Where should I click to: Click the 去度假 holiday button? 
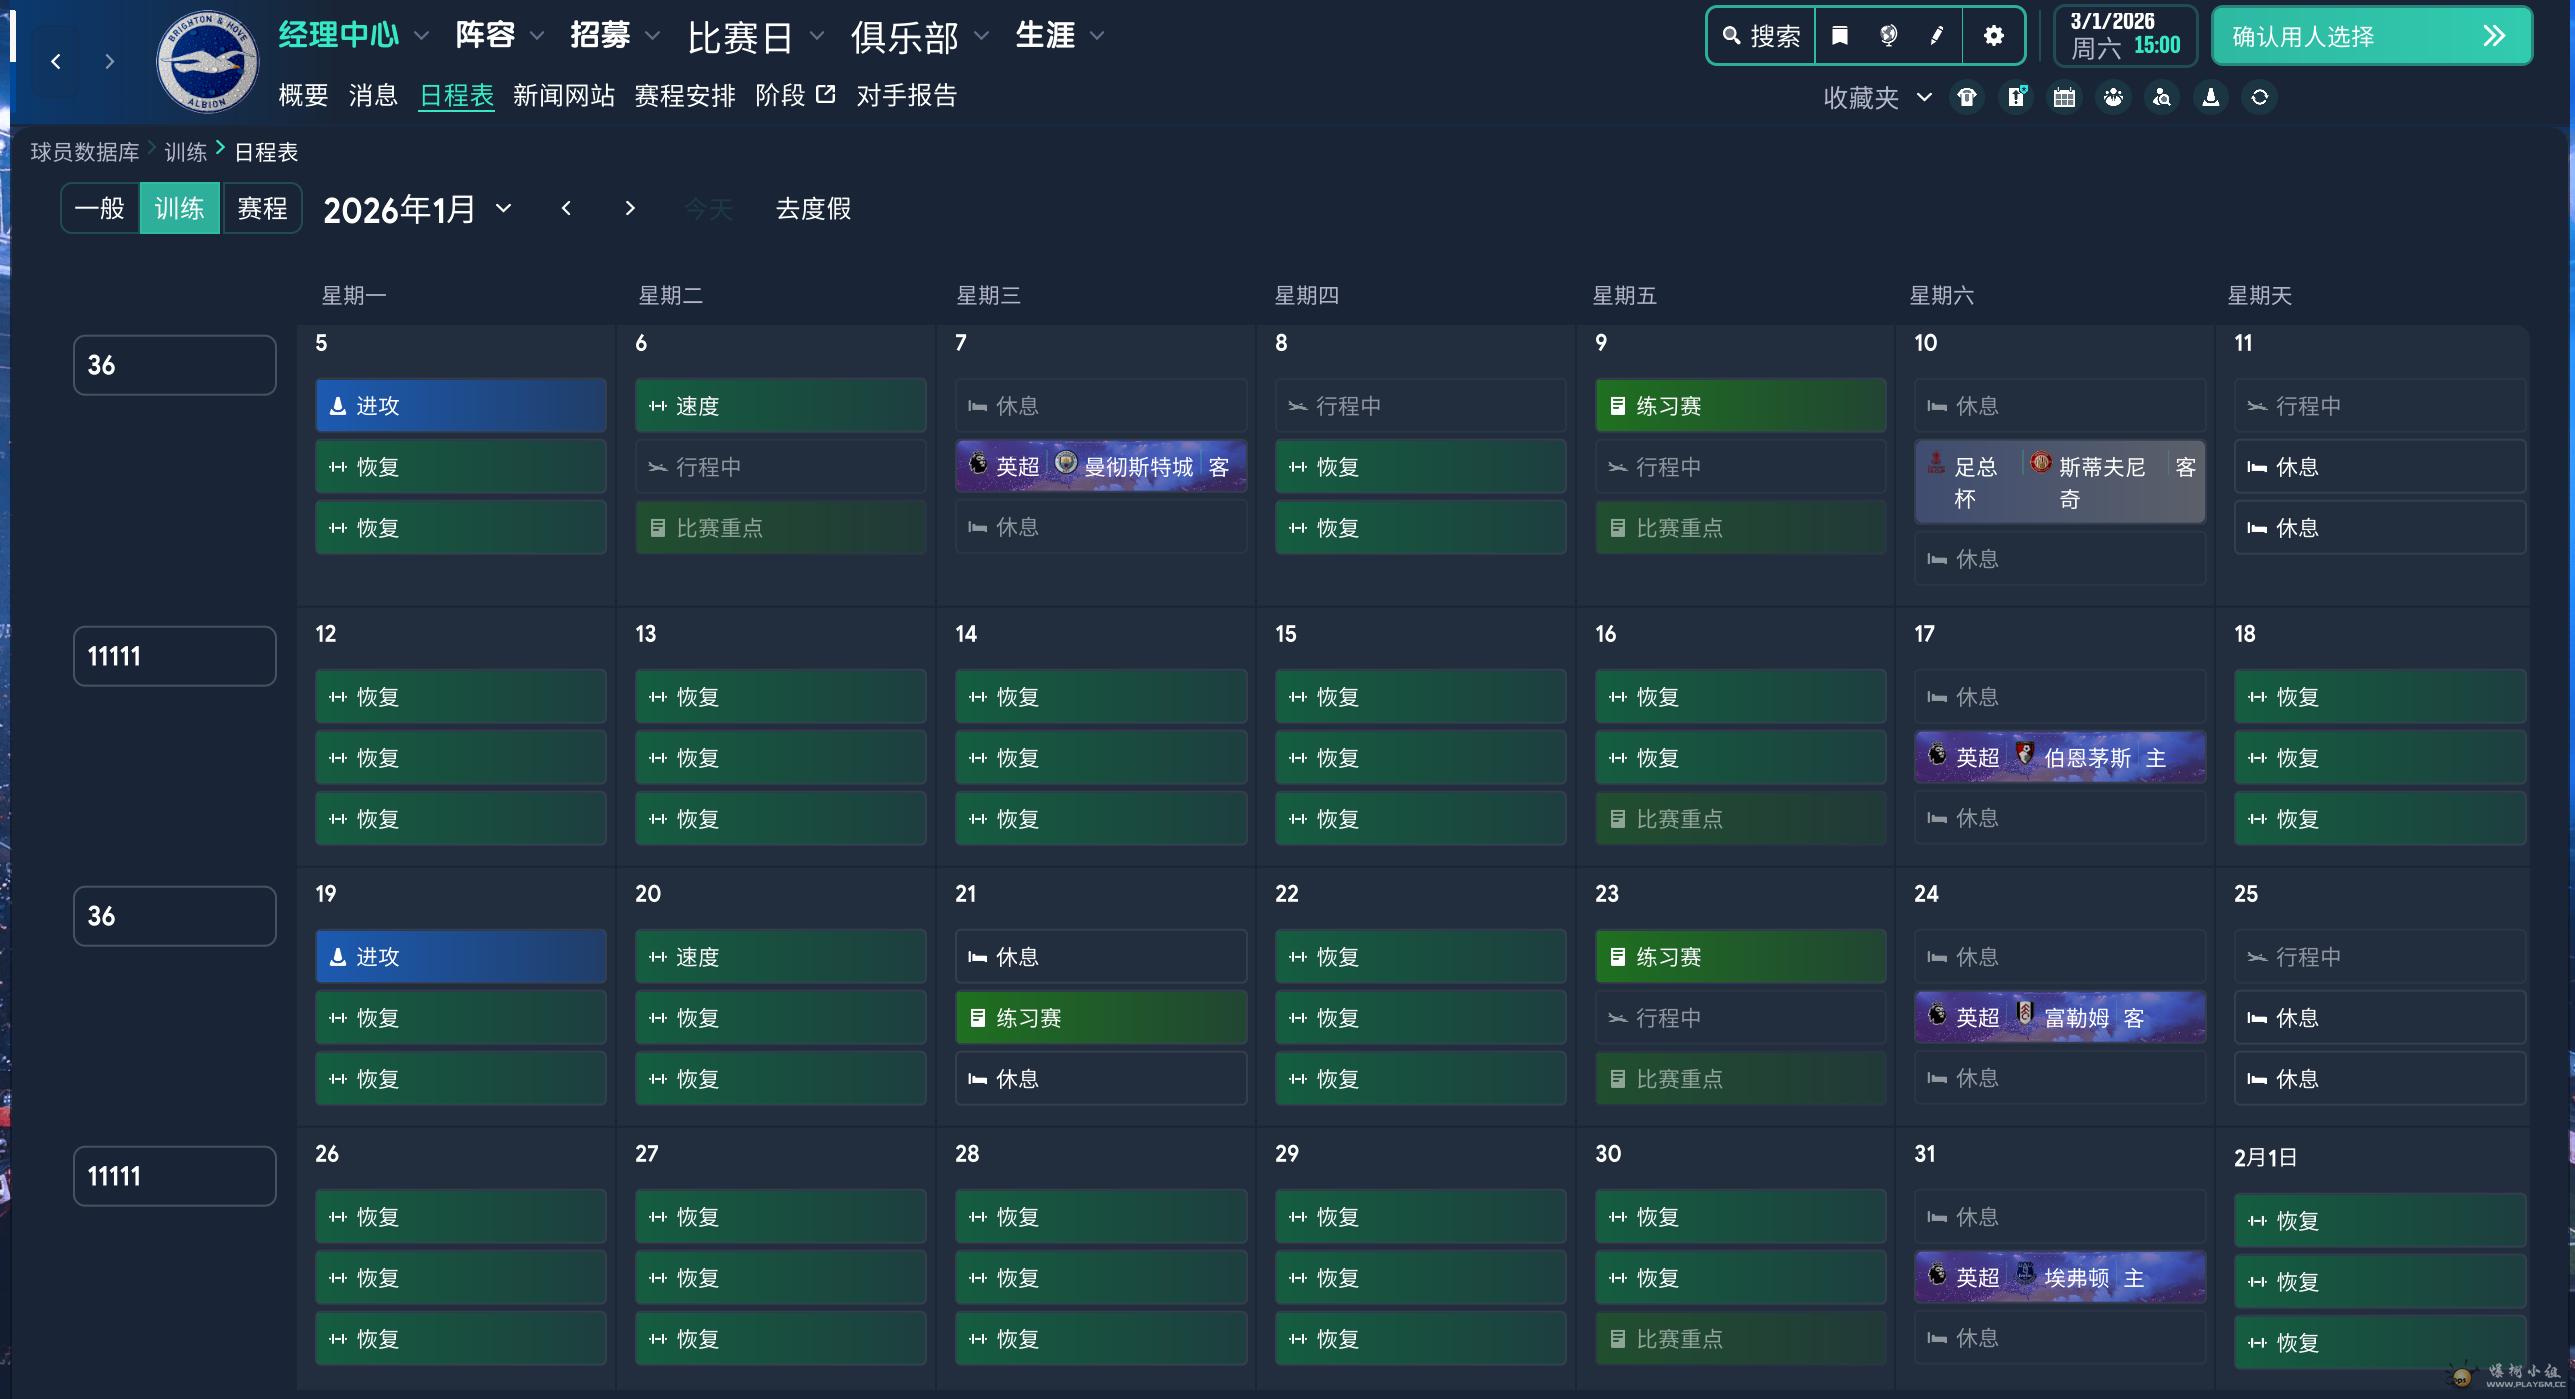click(813, 208)
